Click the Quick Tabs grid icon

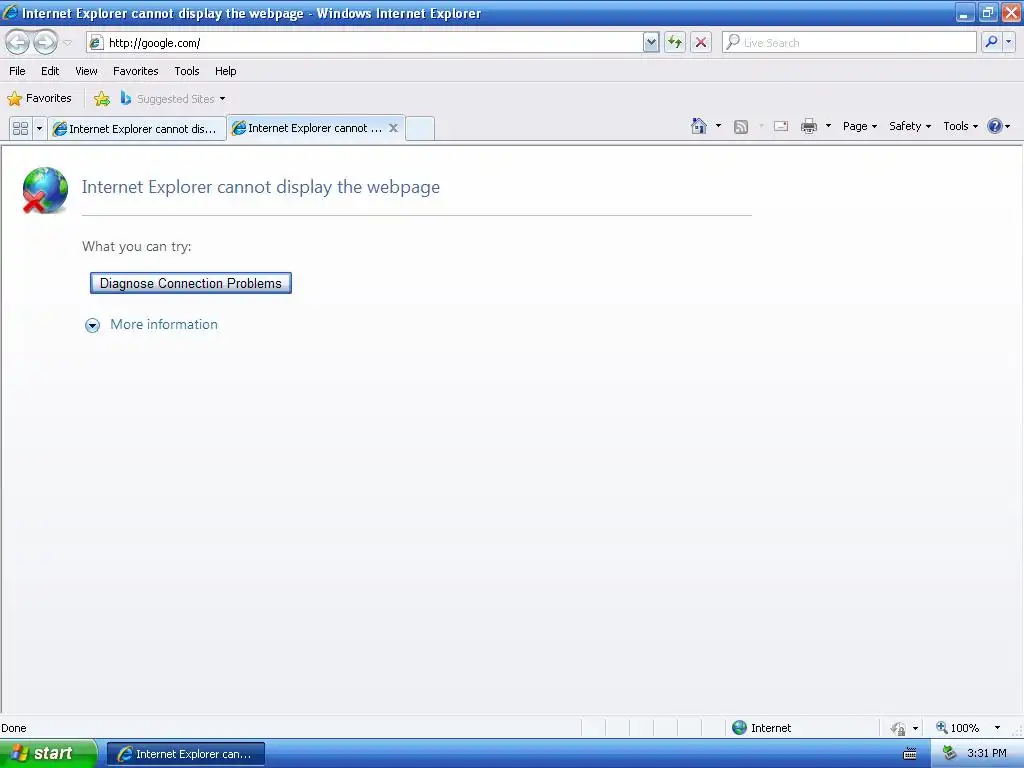20,128
